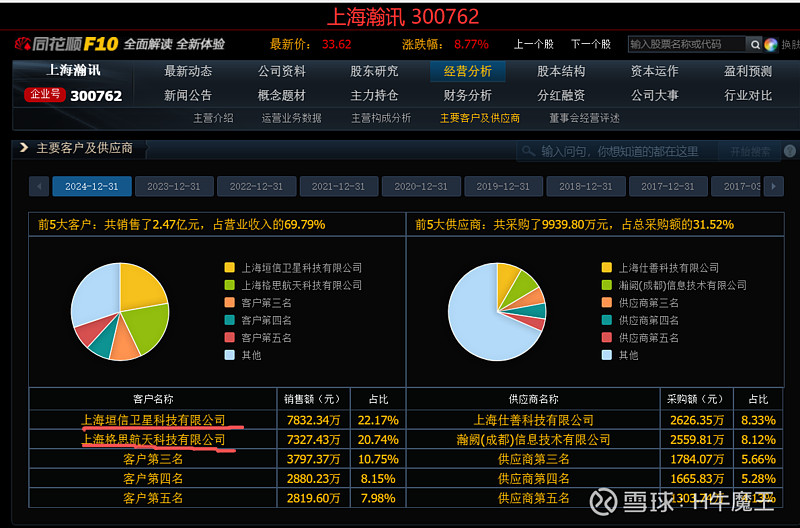Select the 2022-12-31 date tab
This screenshot has height=528, width=800.
pos(257,187)
